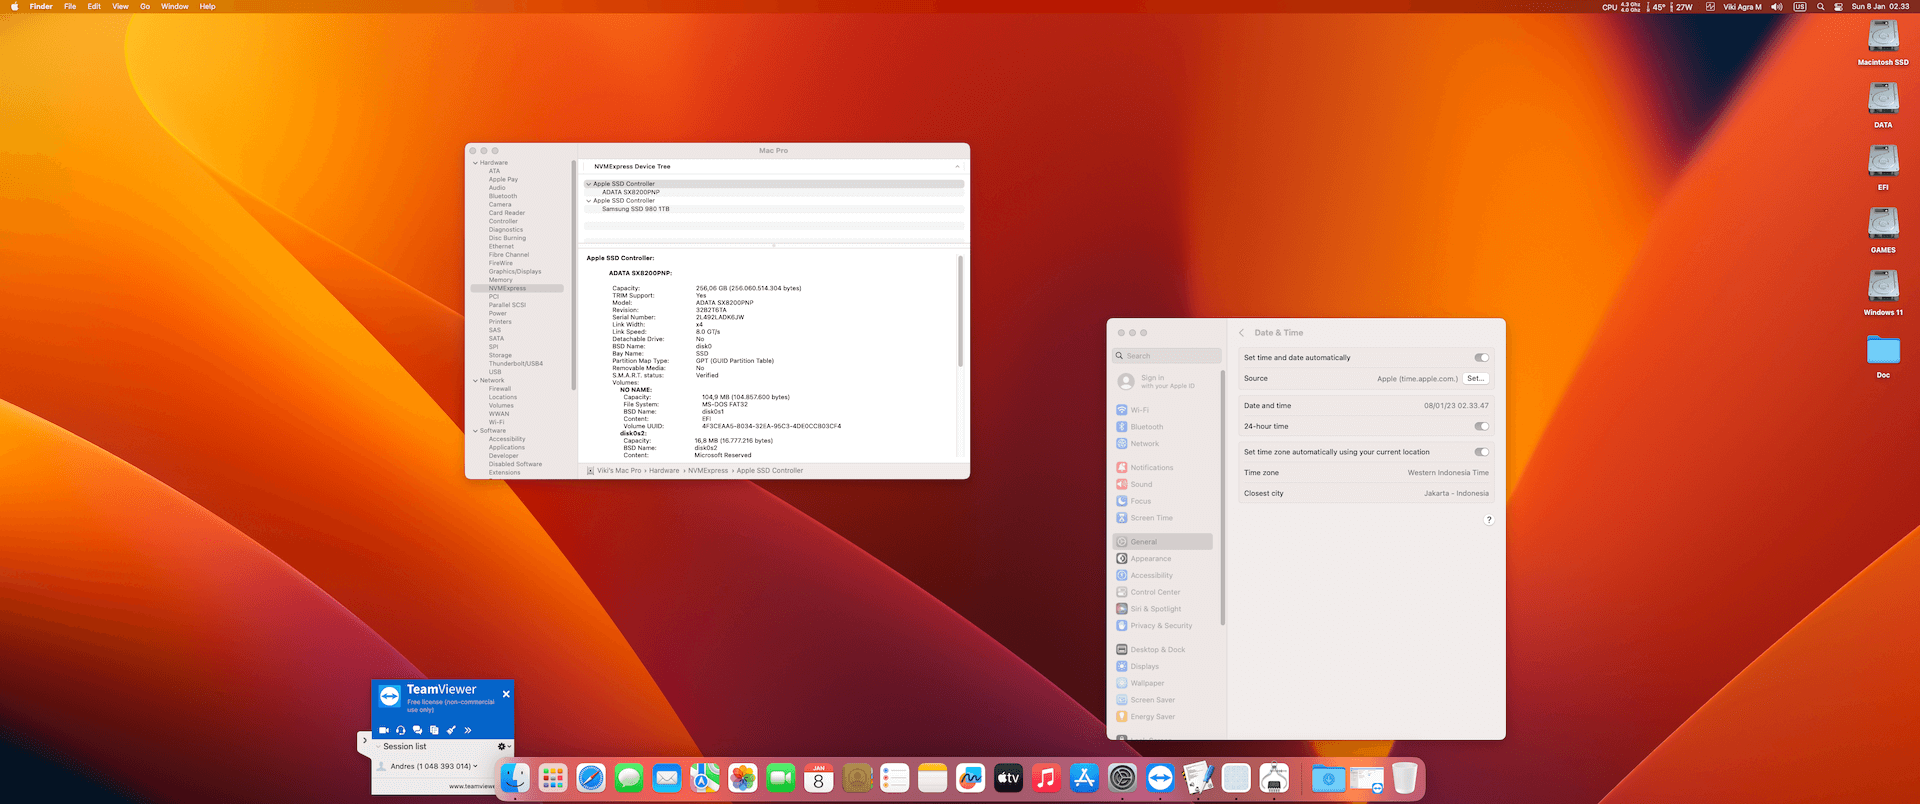Open the Go menu in menu bar
This screenshot has height=804, width=1920.
pyautogui.click(x=145, y=6)
